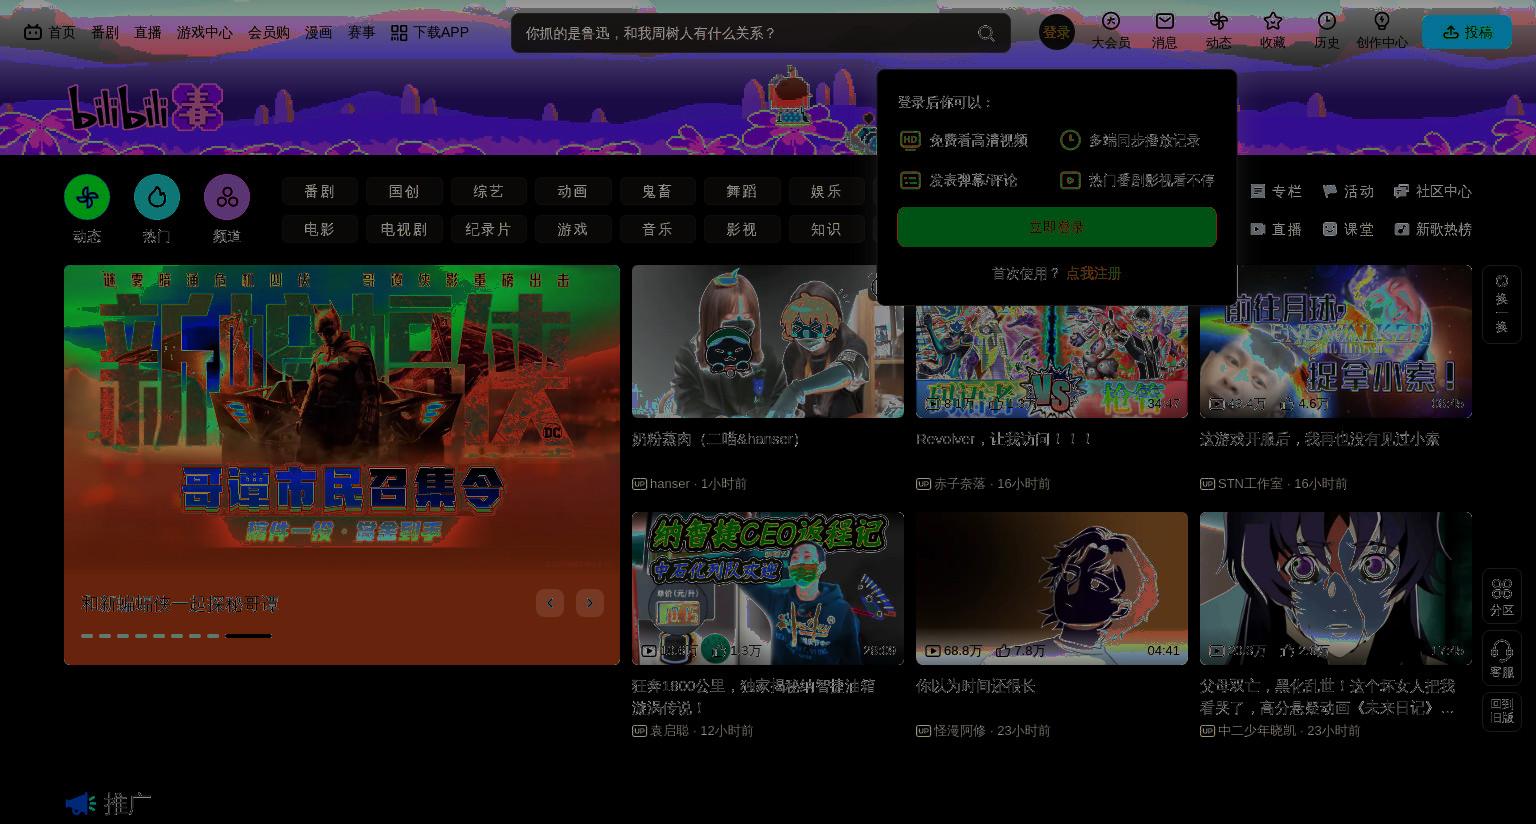Open the 动态 icon in top bar
The width and height of the screenshot is (1536, 824).
click(1218, 30)
